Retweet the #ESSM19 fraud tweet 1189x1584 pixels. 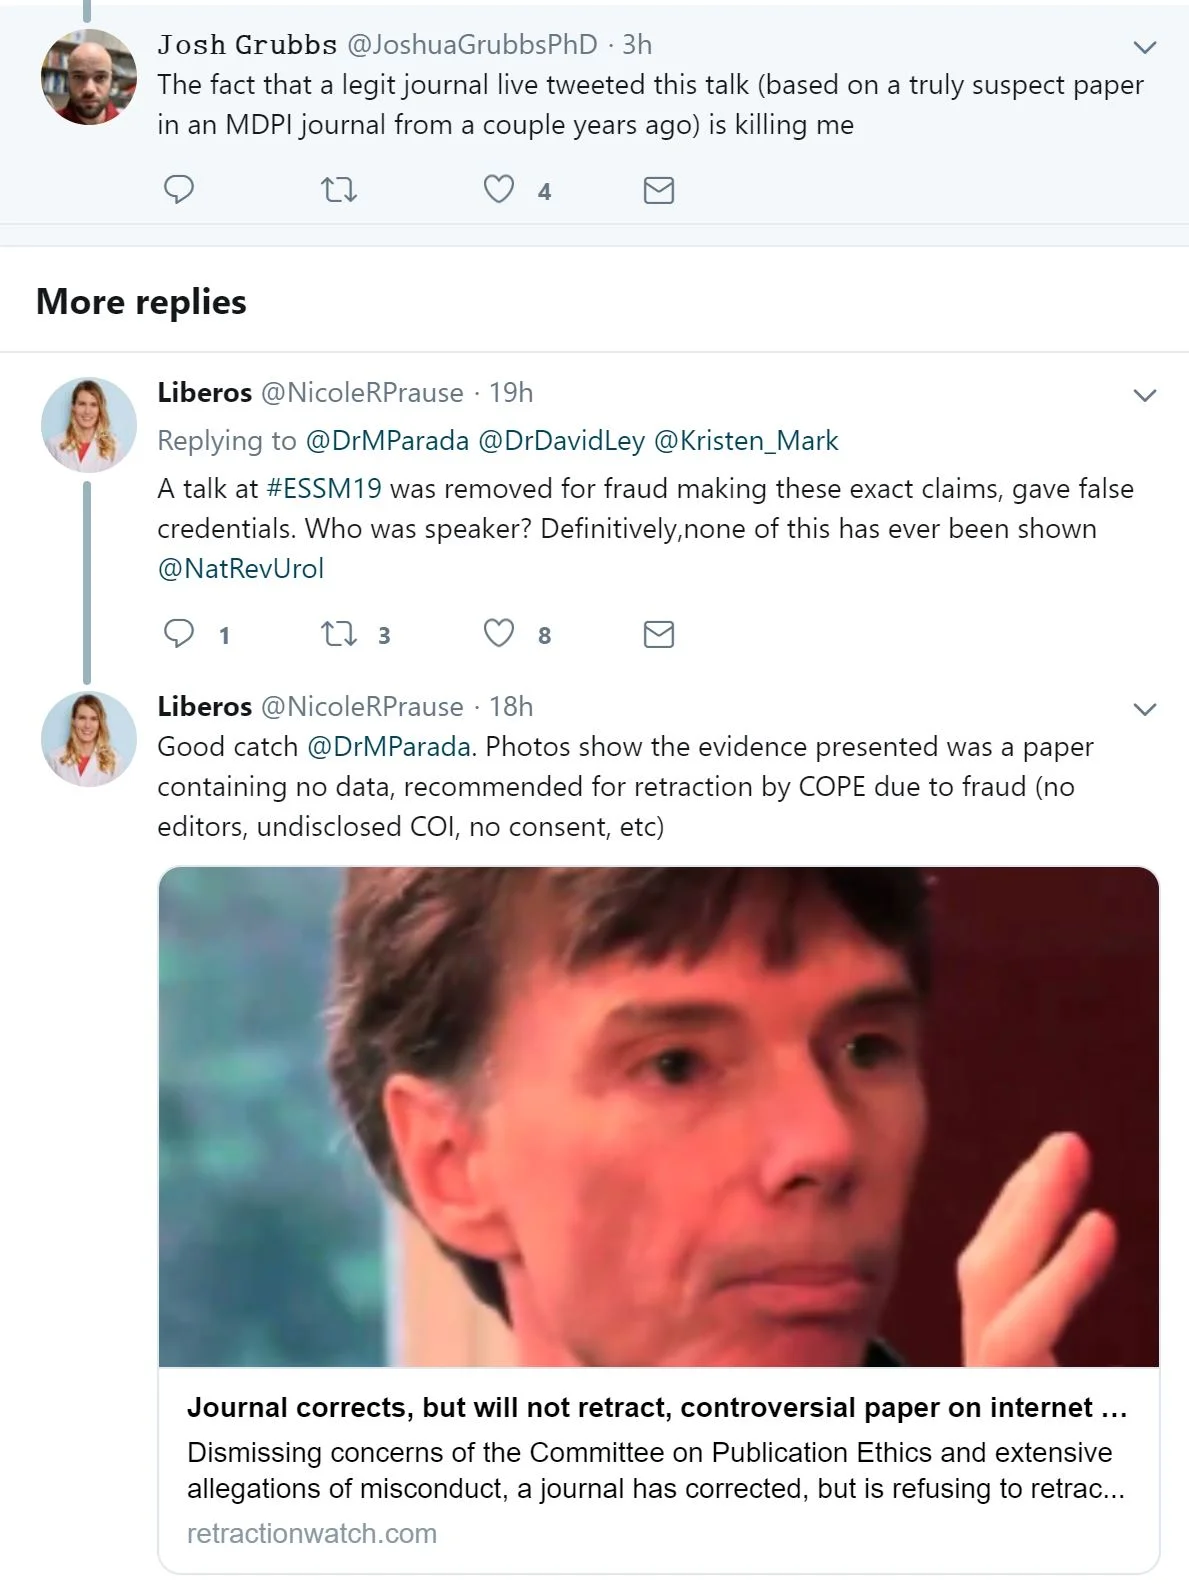(x=339, y=633)
